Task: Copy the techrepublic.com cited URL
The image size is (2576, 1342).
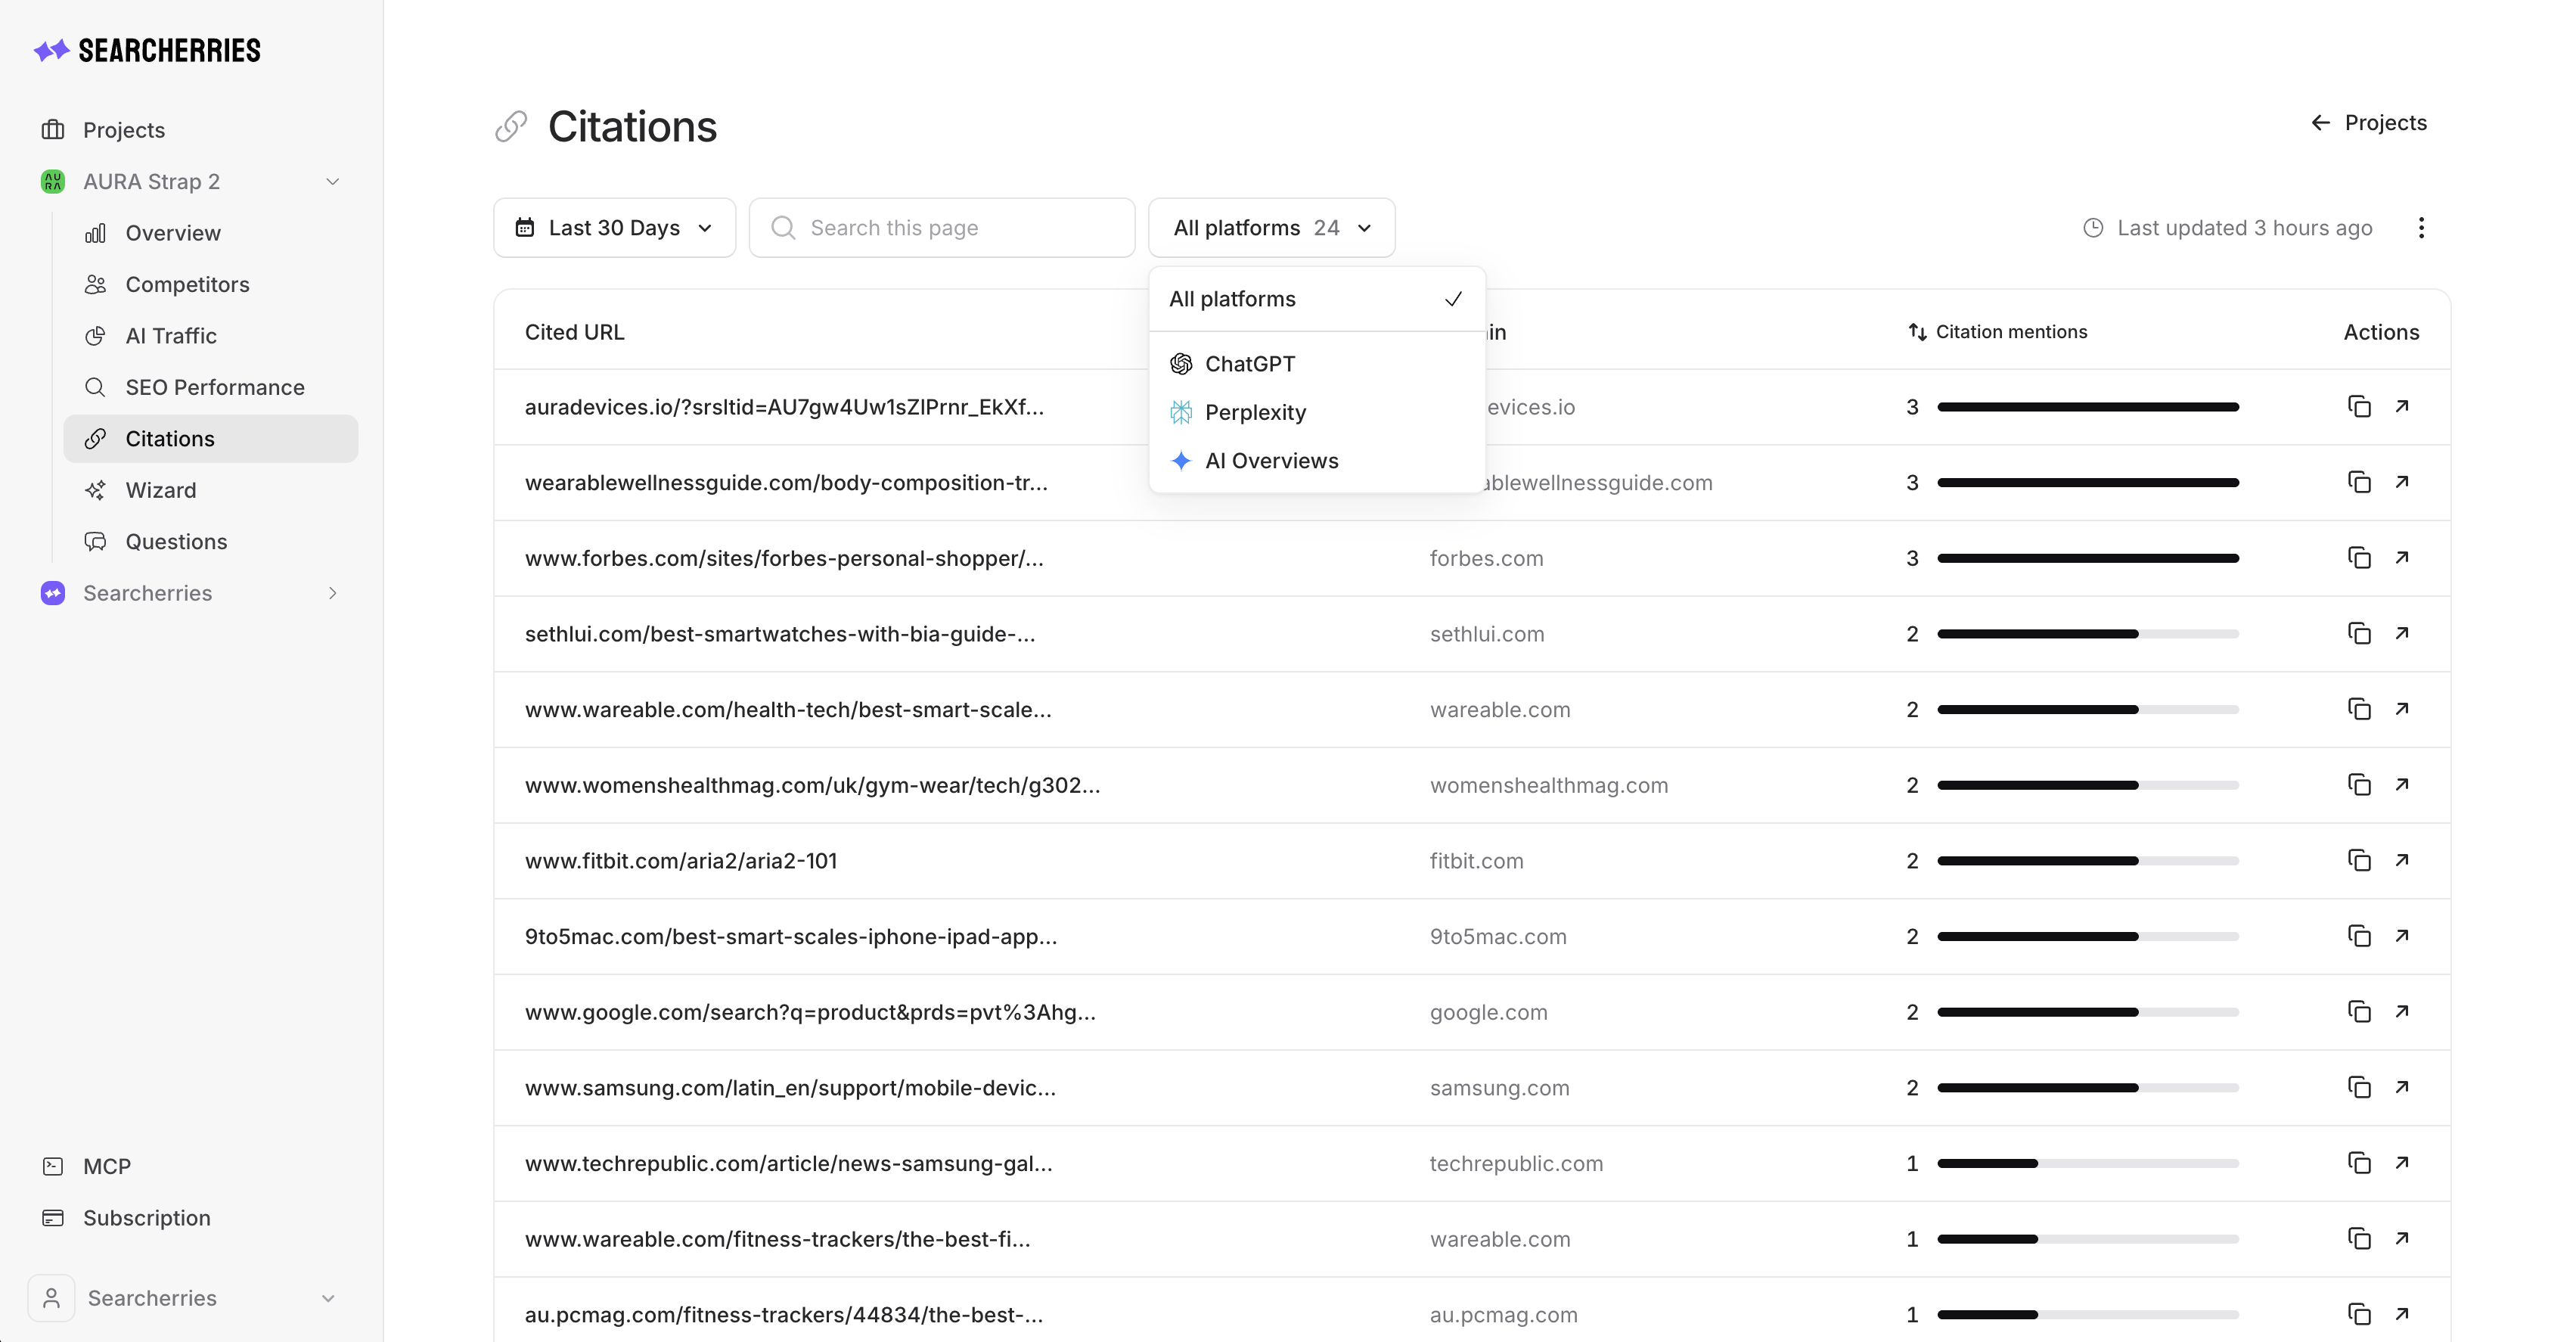Action: 2359,1163
